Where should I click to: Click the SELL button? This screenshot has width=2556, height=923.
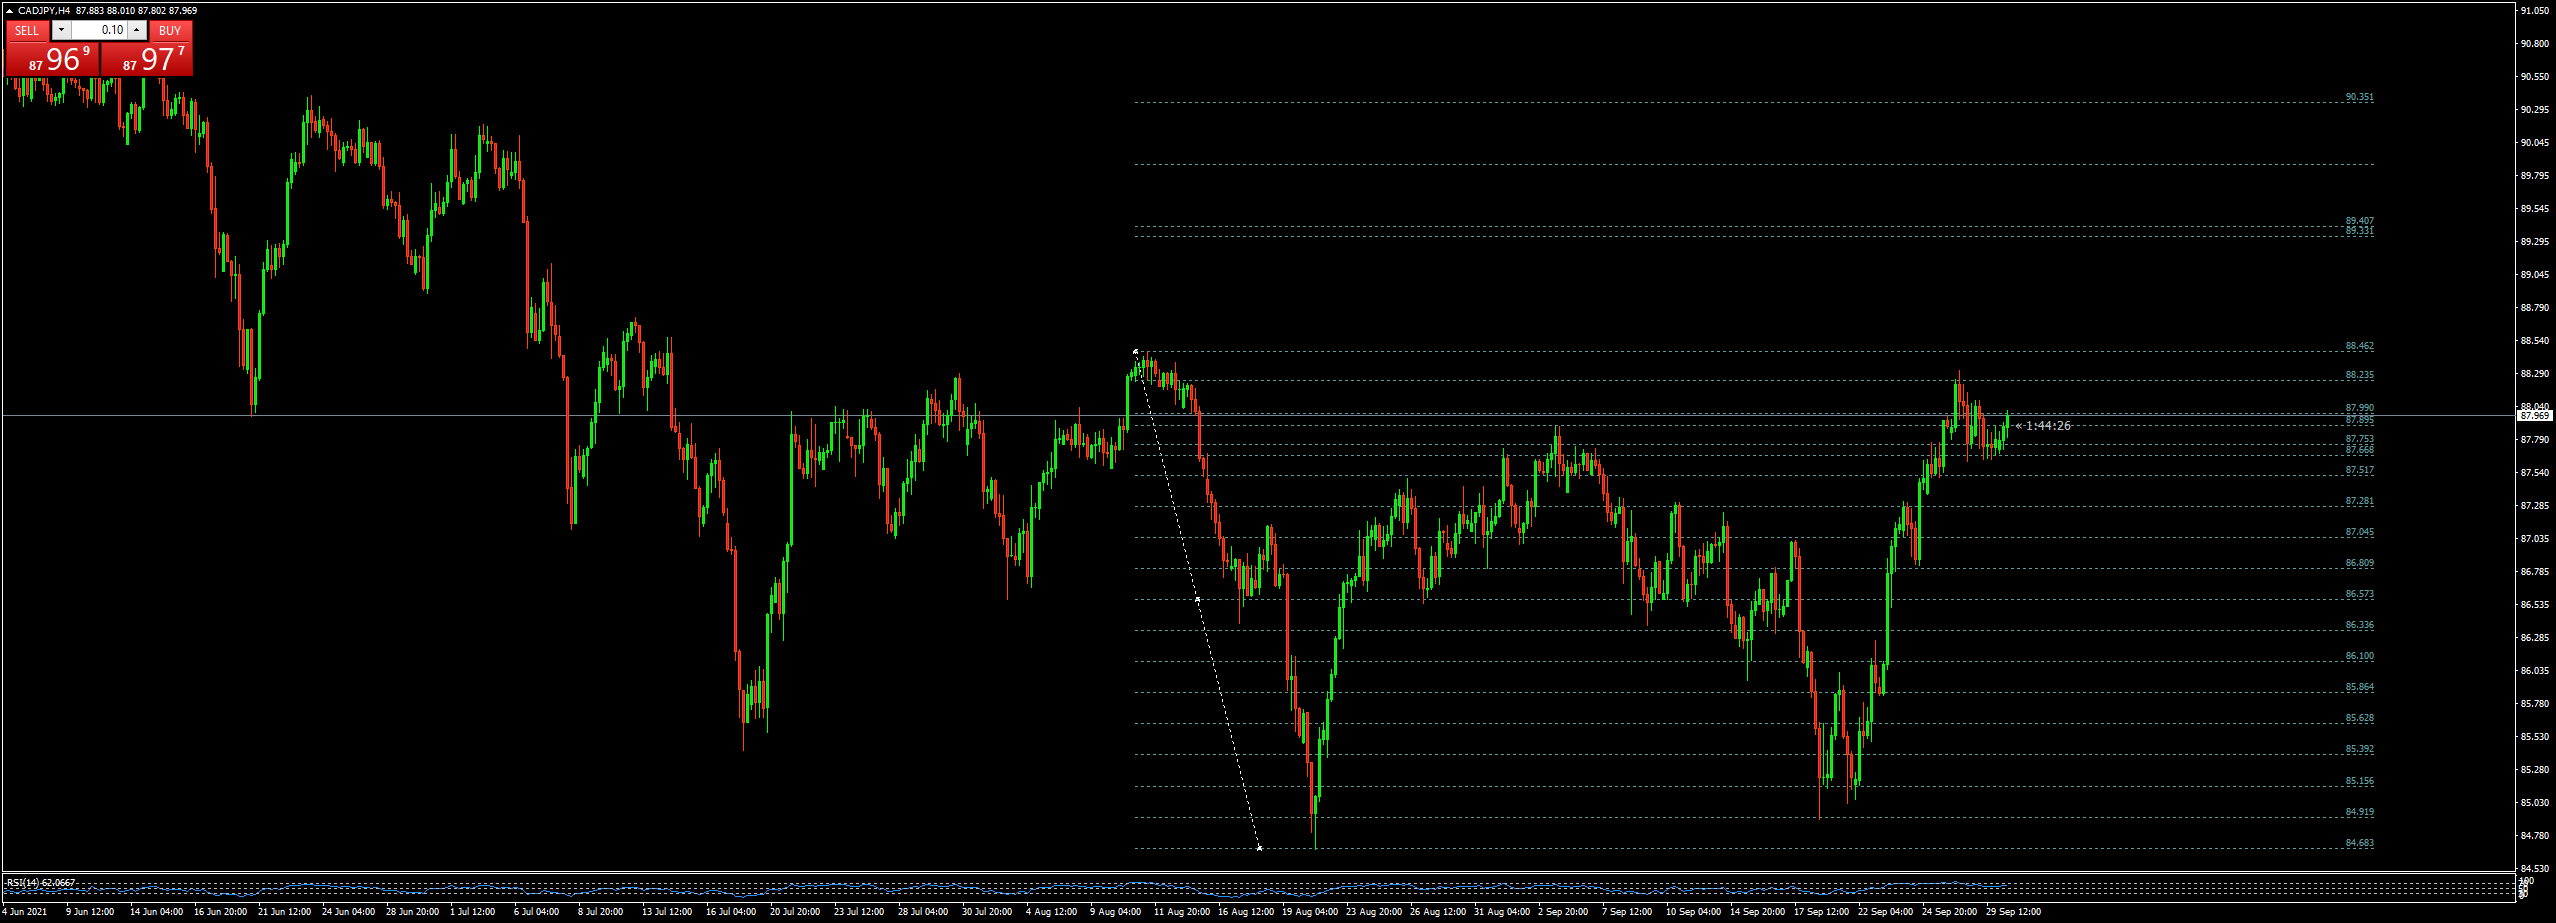point(27,31)
